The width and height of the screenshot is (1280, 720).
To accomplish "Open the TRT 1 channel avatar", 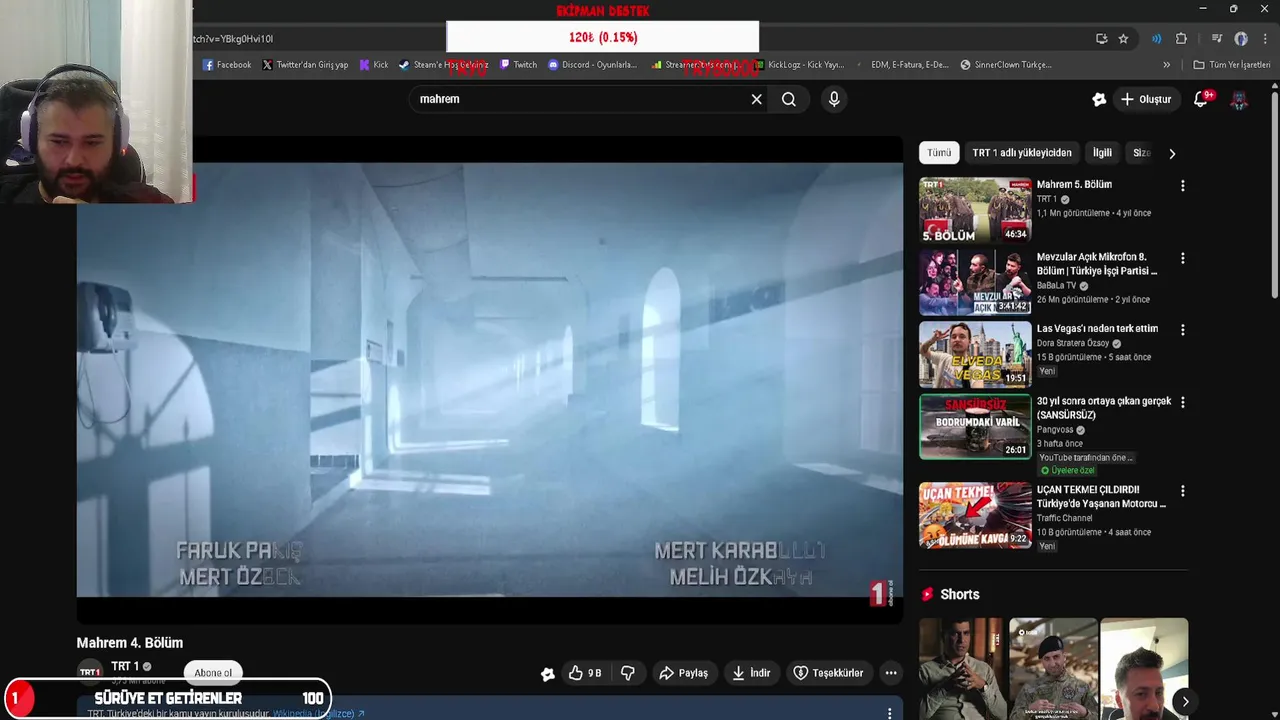I will click(x=89, y=672).
